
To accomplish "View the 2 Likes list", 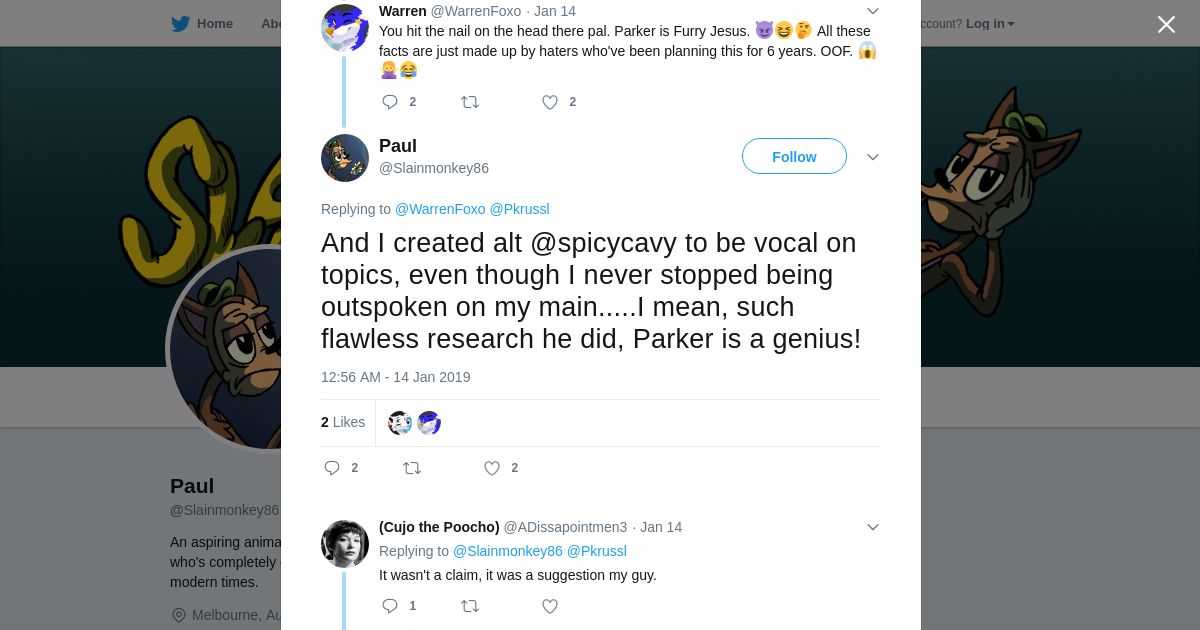I will (x=343, y=422).
